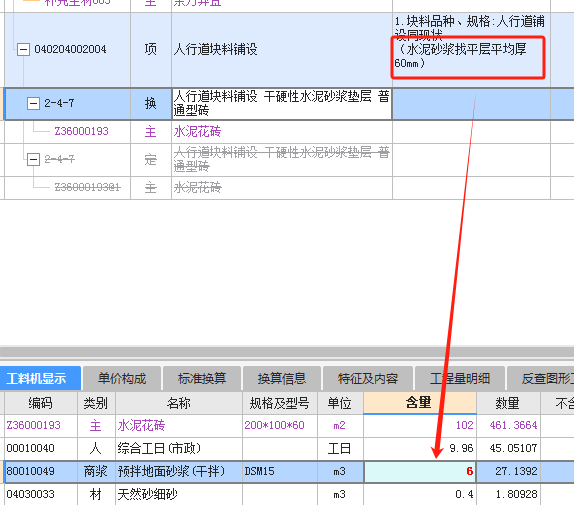Viewport: 574px width, 505px height.
Task: Click the 综合工日(市政) name cell
Action: [x=179, y=449]
